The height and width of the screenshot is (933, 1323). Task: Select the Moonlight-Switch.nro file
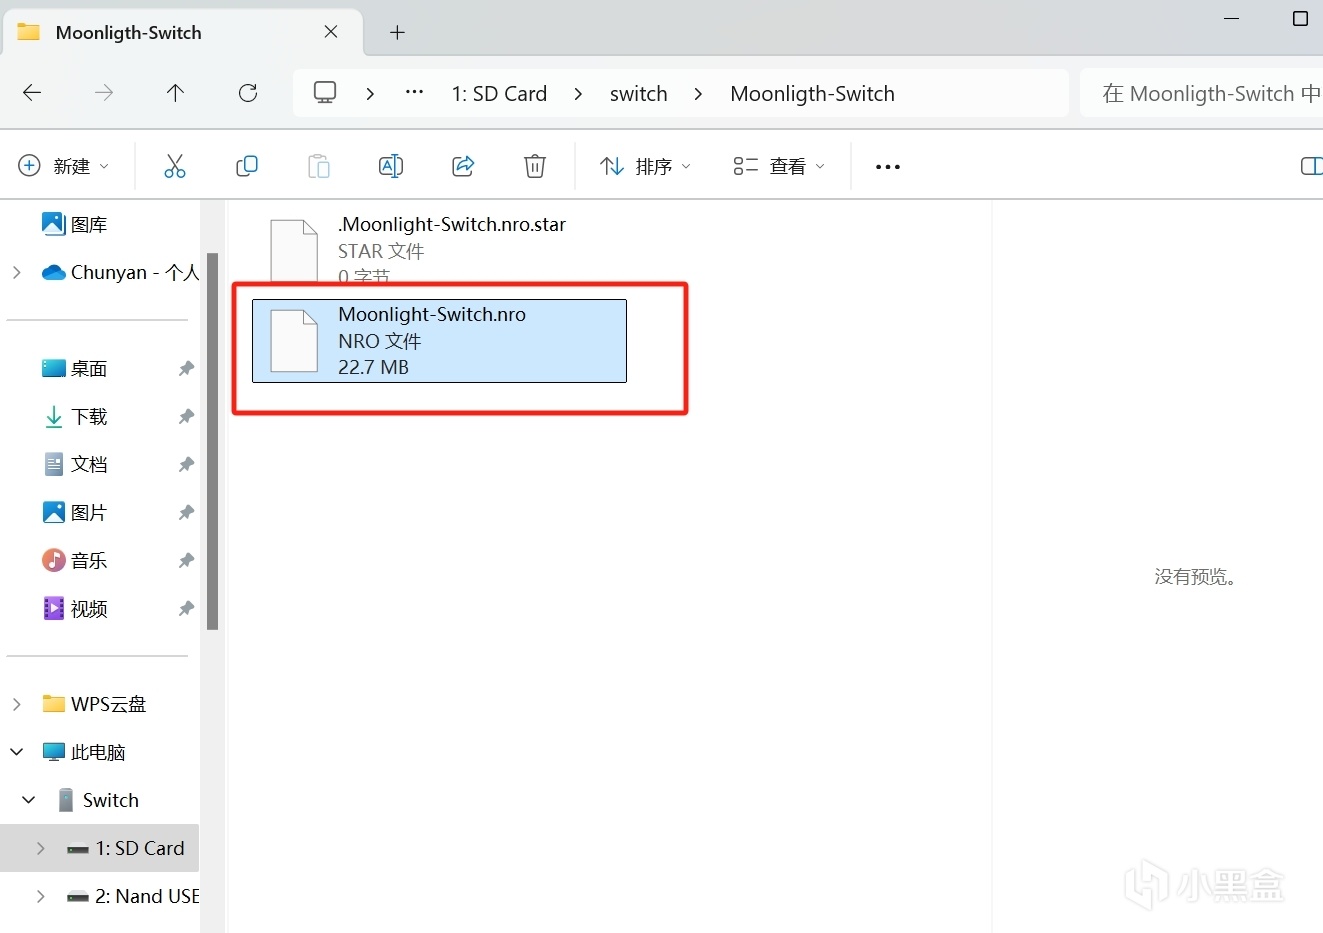click(x=439, y=341)
